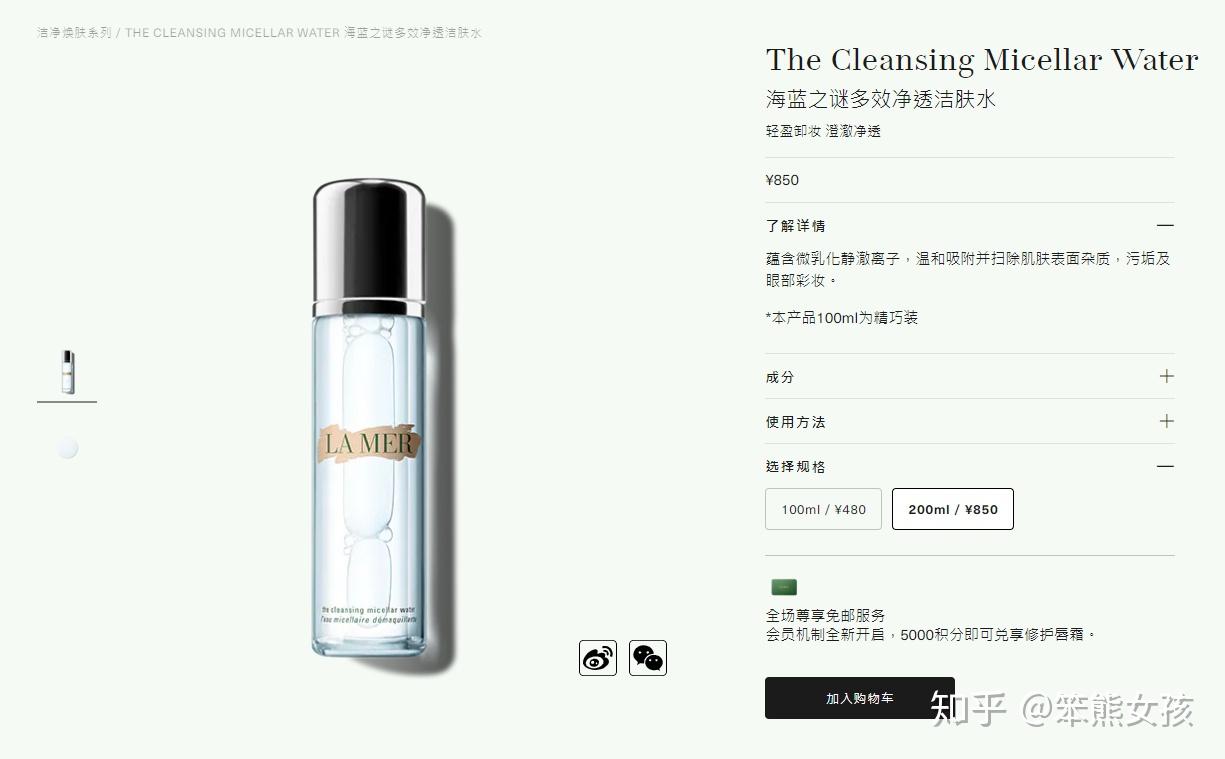
Task: Select the 100ml / ¥480 size option
Action: point(824,509)
